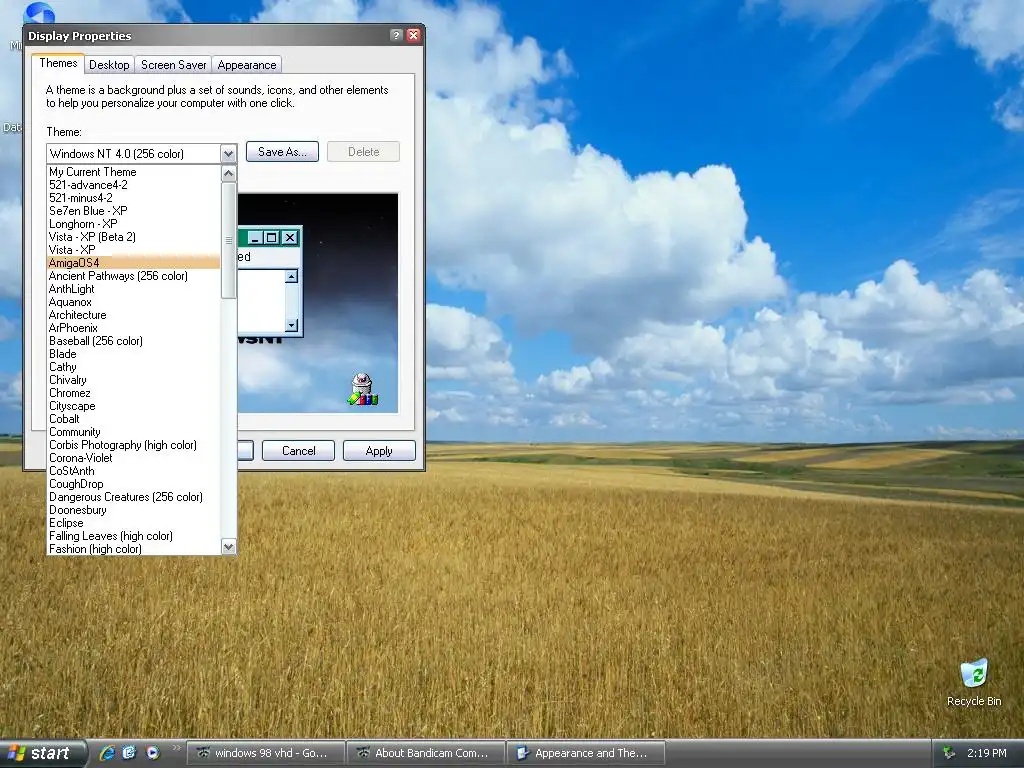Viewport: 1024px width, 768px height.
Task: Click the Cancel button
Action: 298,451
